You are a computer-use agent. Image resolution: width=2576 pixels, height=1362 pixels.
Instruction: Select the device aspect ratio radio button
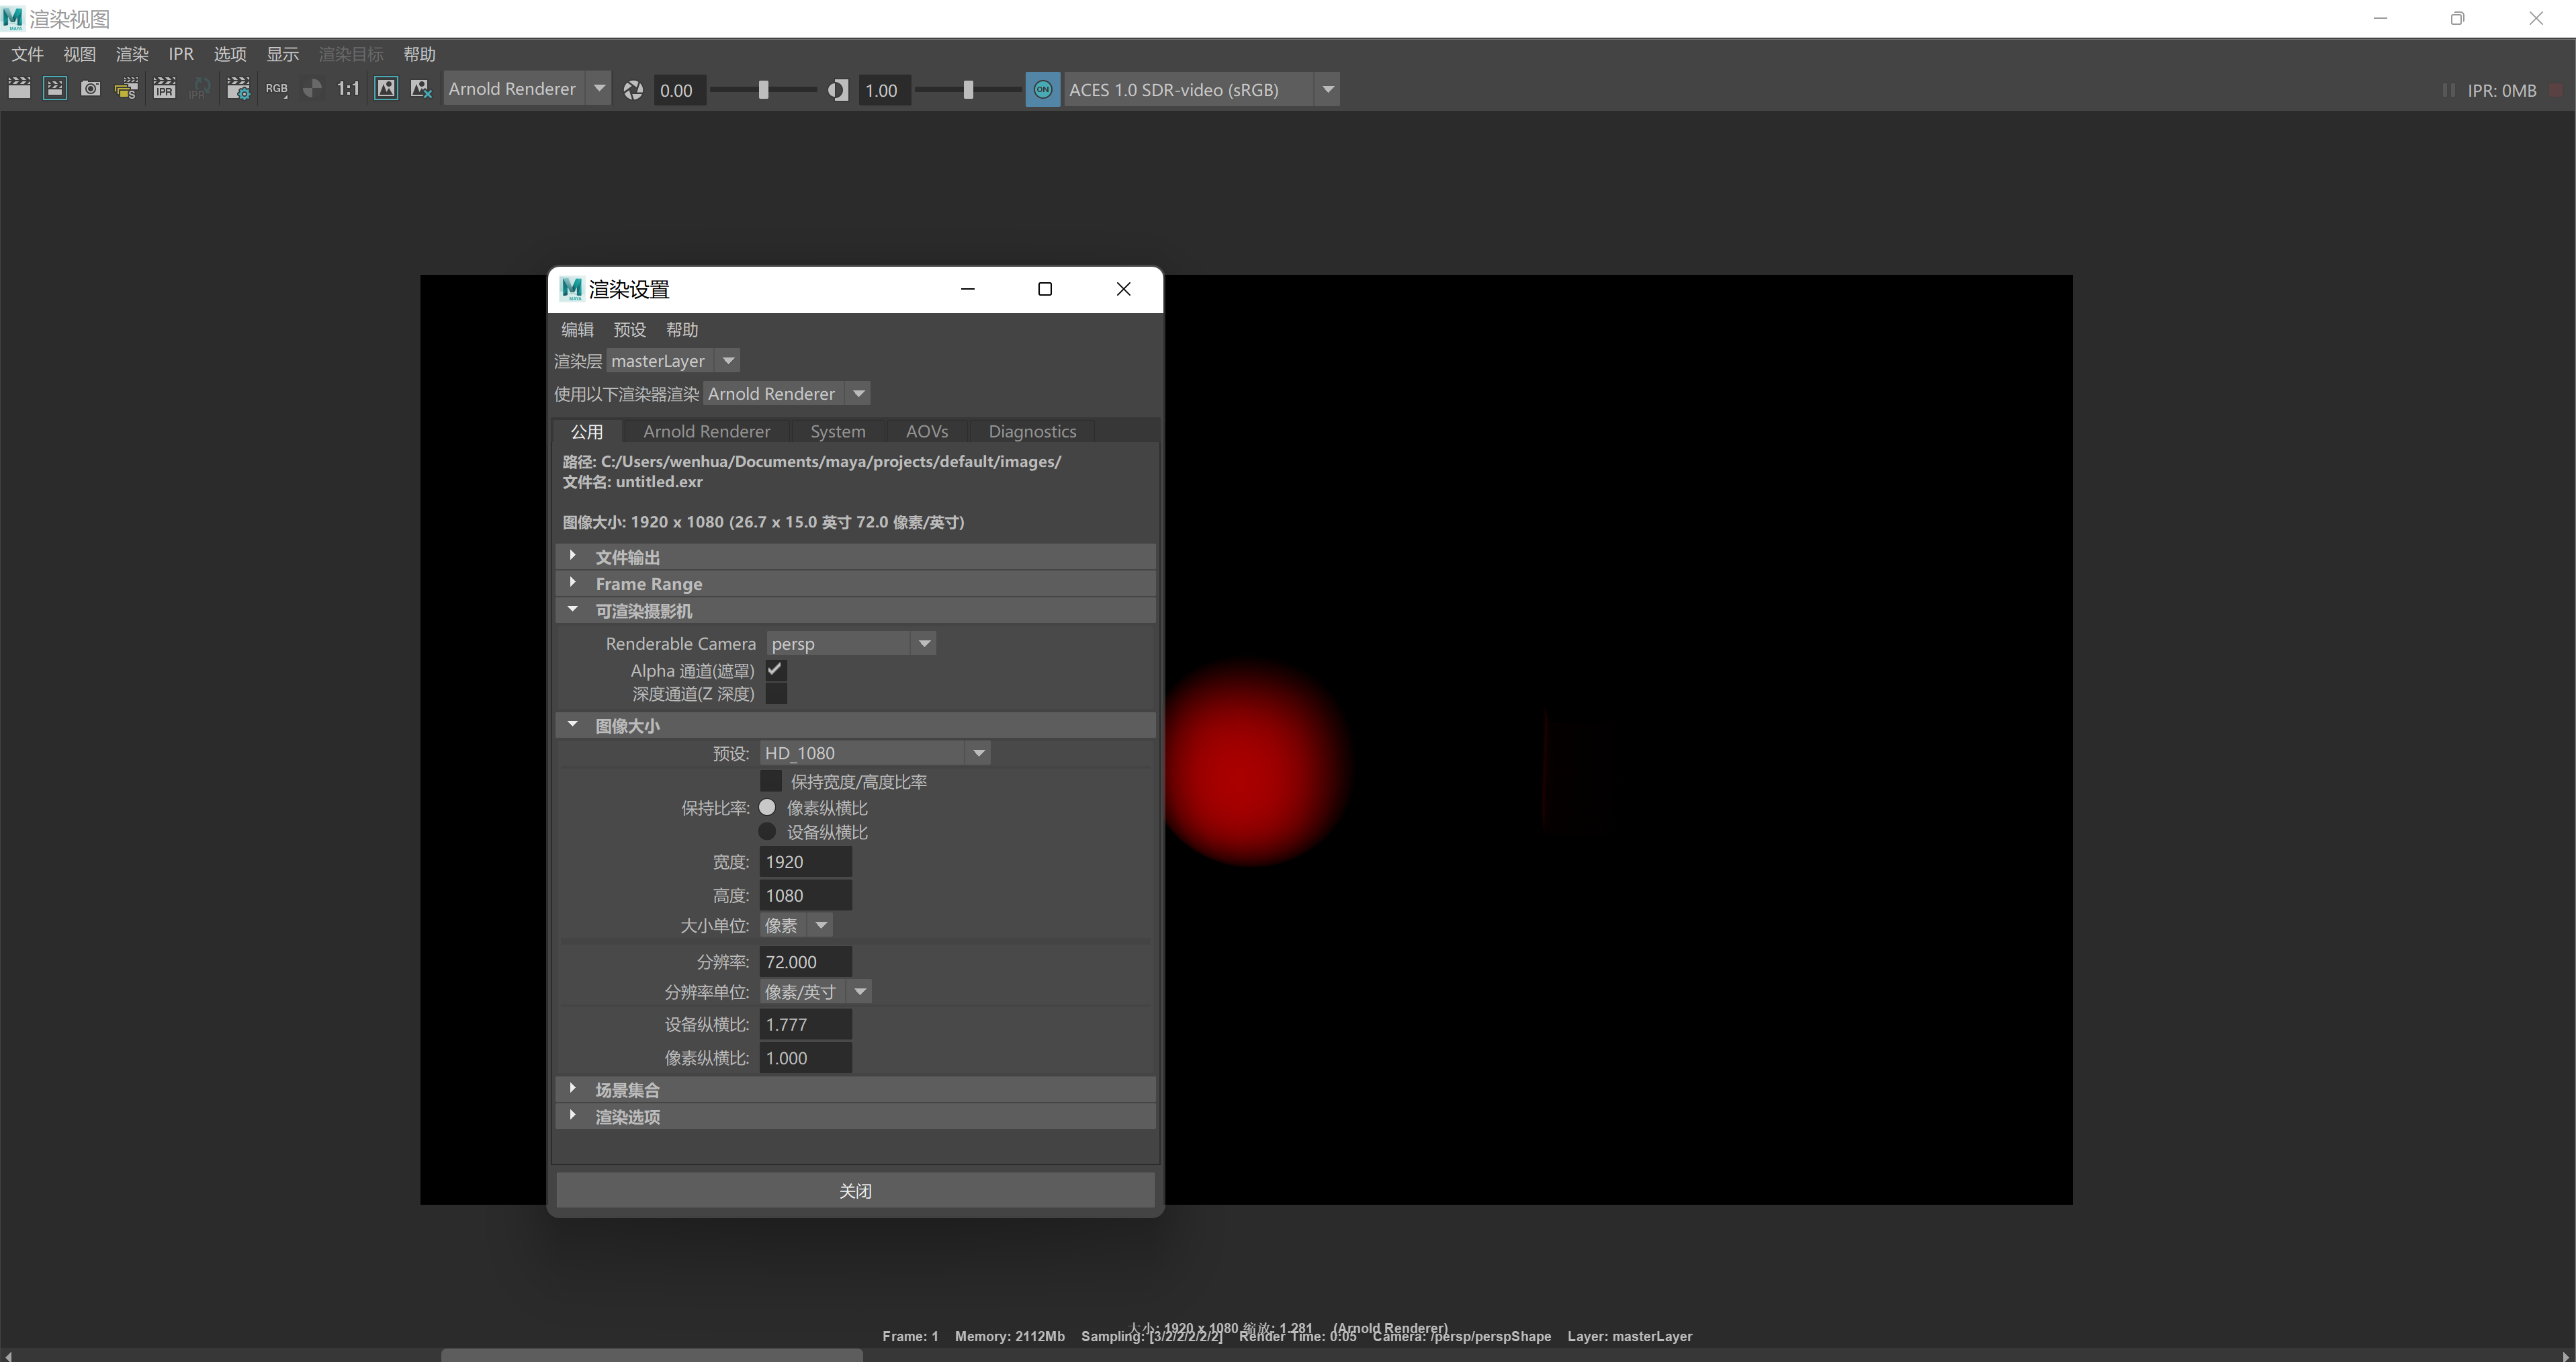[767, 832]
